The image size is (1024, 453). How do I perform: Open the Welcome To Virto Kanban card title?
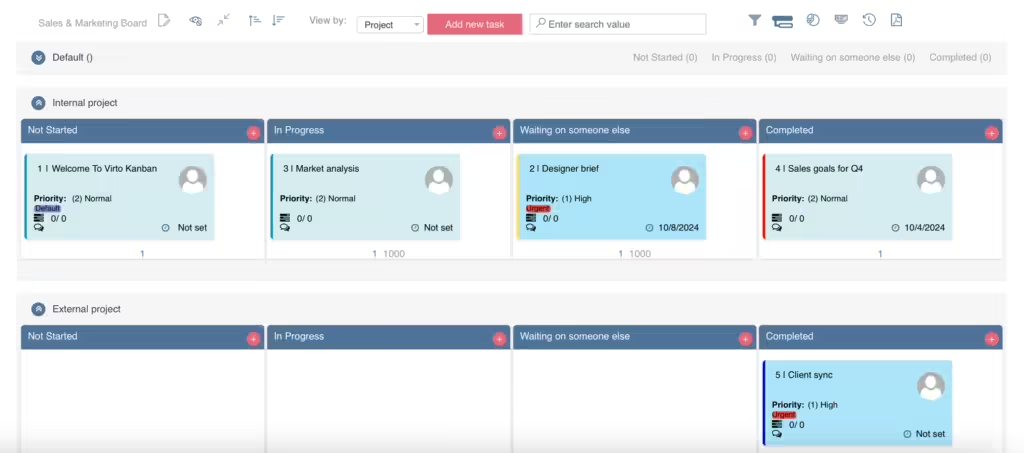coord(97,168)
